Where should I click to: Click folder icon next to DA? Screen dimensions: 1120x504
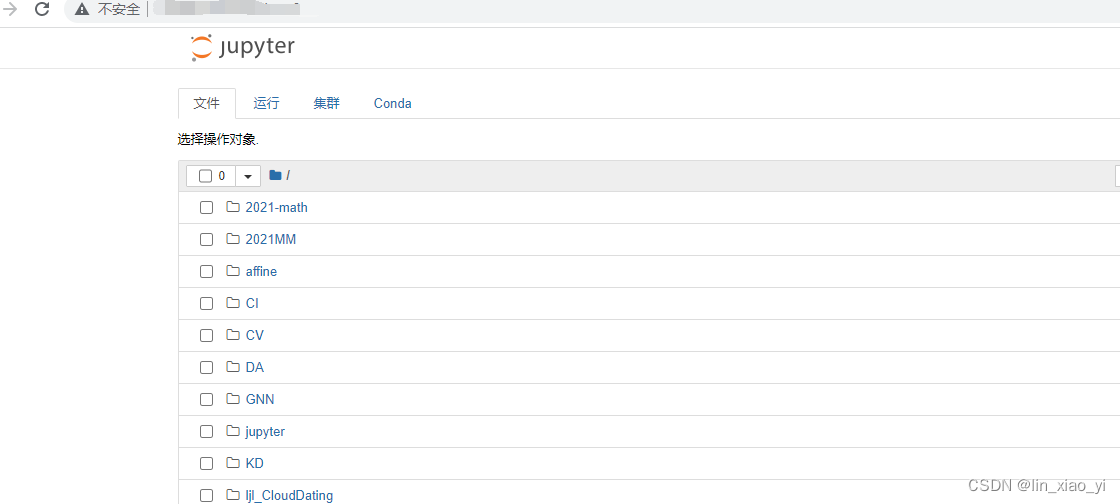pyautogui.click(x=233, y=367)
